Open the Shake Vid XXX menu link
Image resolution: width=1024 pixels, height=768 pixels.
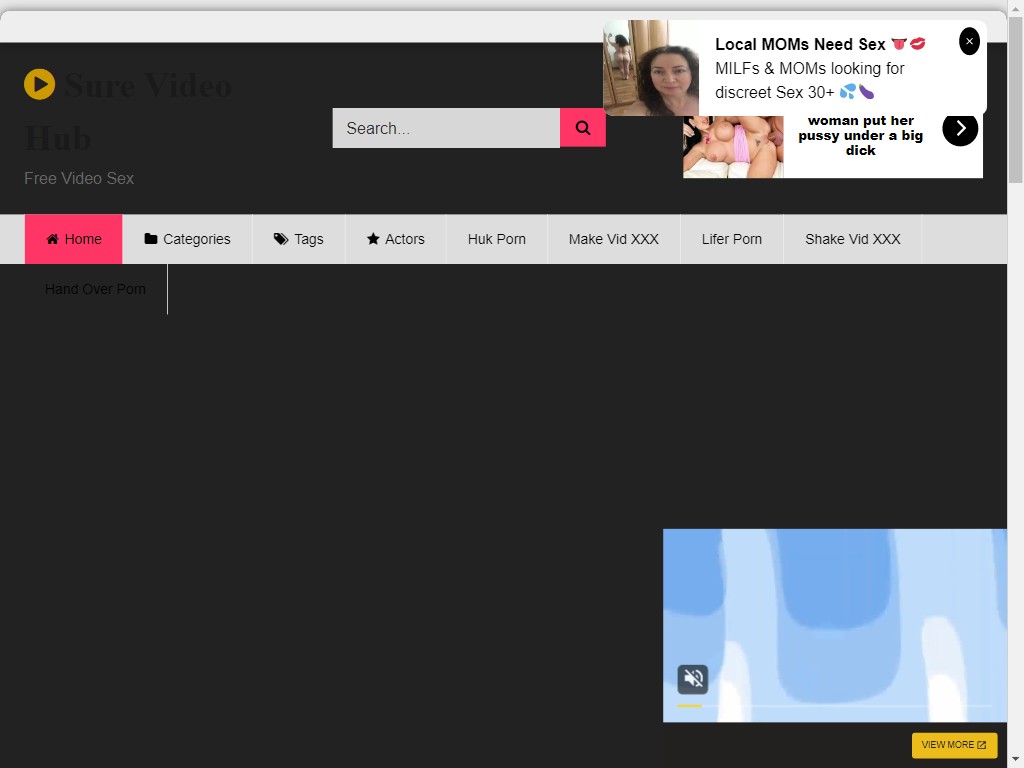click(853, 239)
